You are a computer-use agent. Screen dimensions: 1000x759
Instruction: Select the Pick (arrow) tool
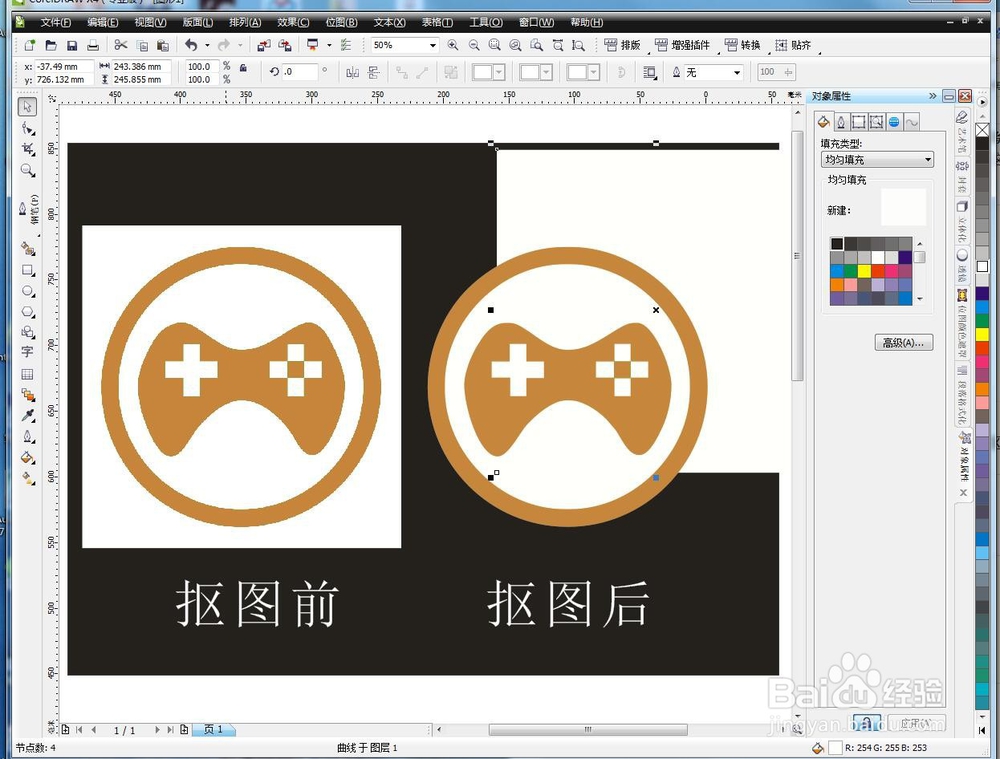(x=27, y=107)
